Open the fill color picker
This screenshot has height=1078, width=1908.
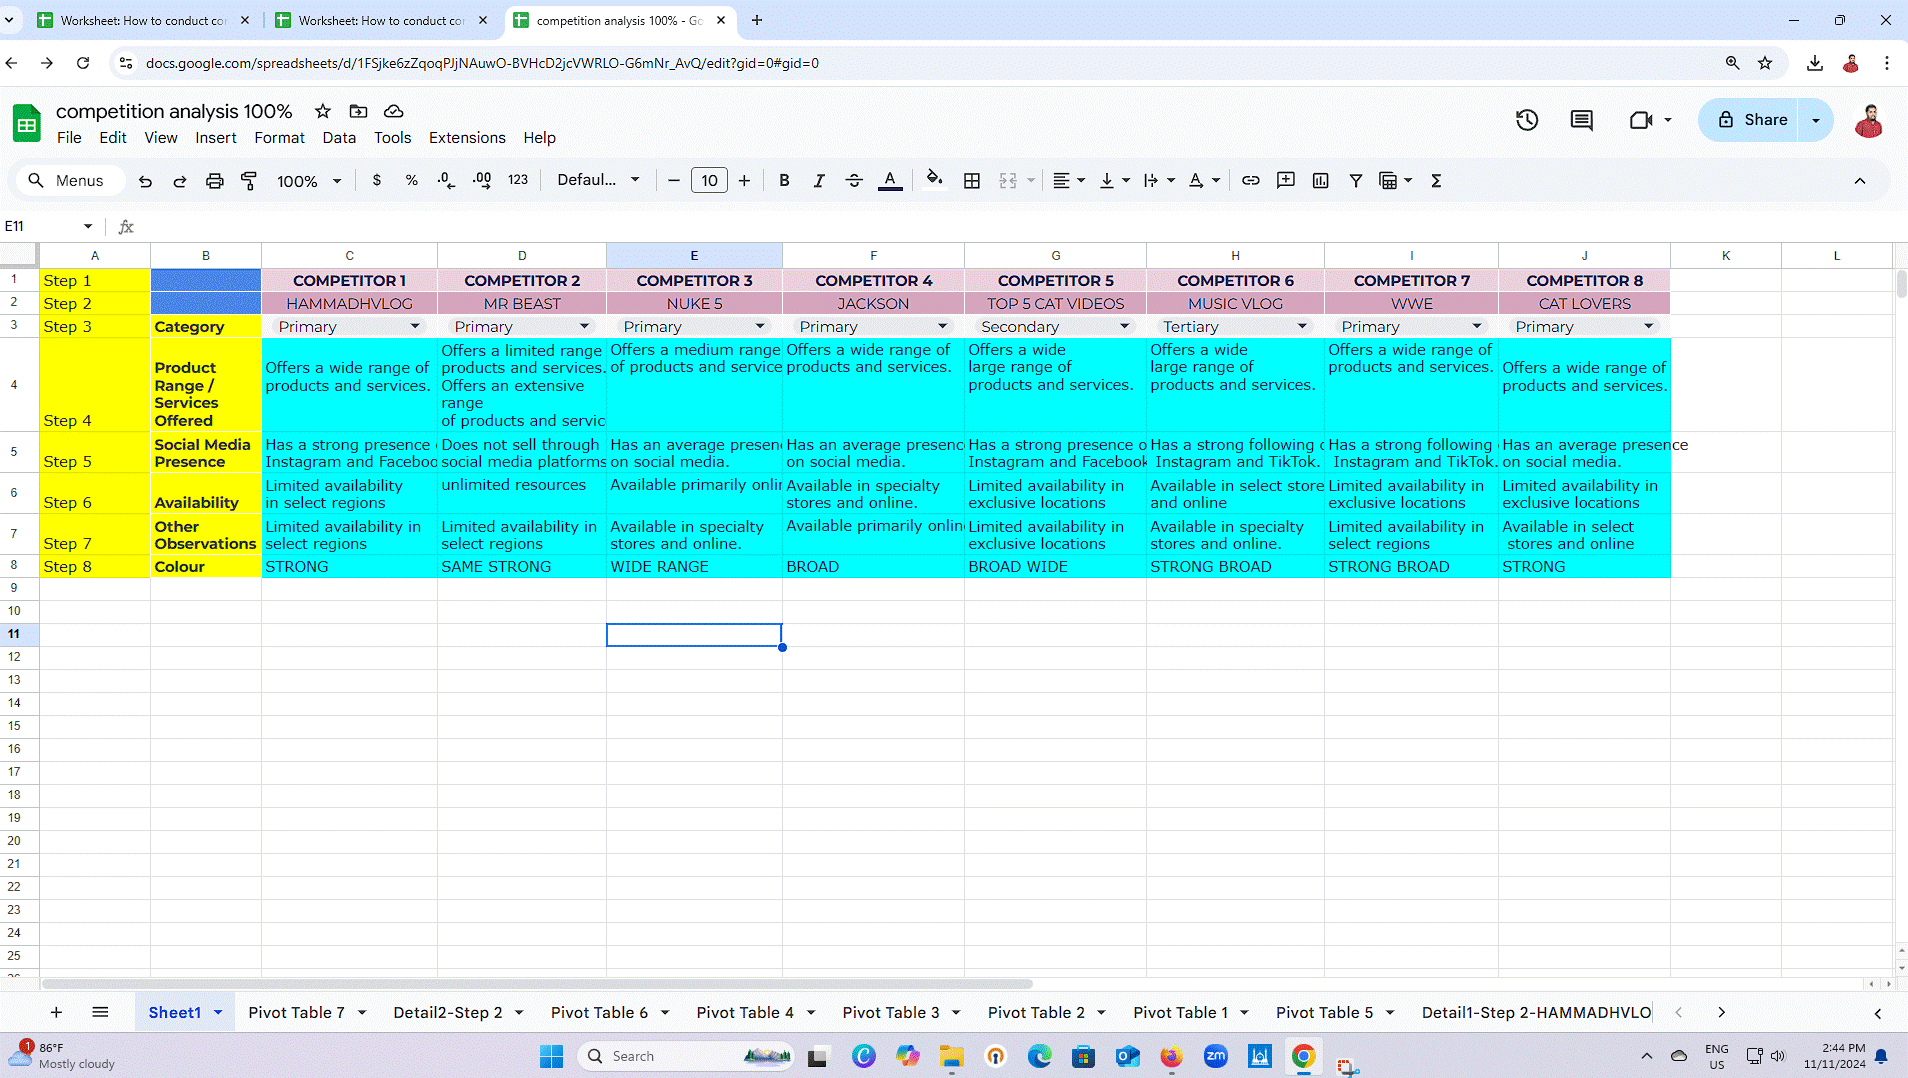934,180
